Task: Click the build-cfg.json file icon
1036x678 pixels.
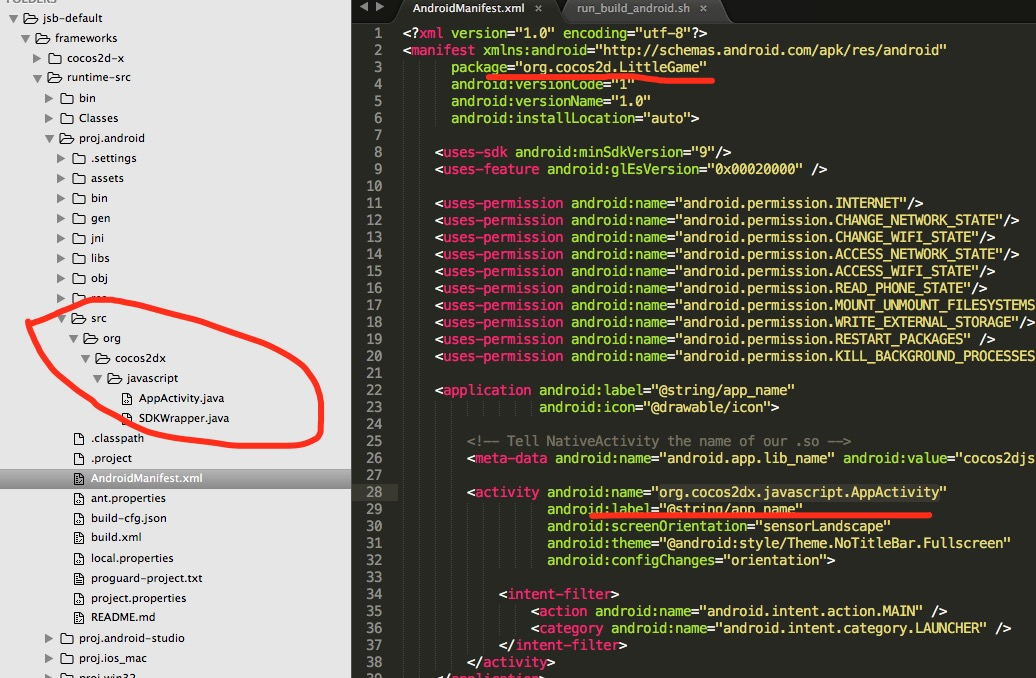Action: click(x=79, y=519)
